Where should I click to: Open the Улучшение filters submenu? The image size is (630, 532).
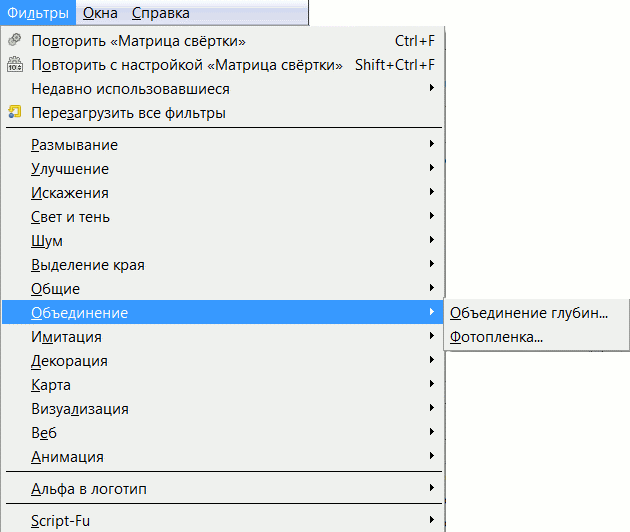[70, 169]
